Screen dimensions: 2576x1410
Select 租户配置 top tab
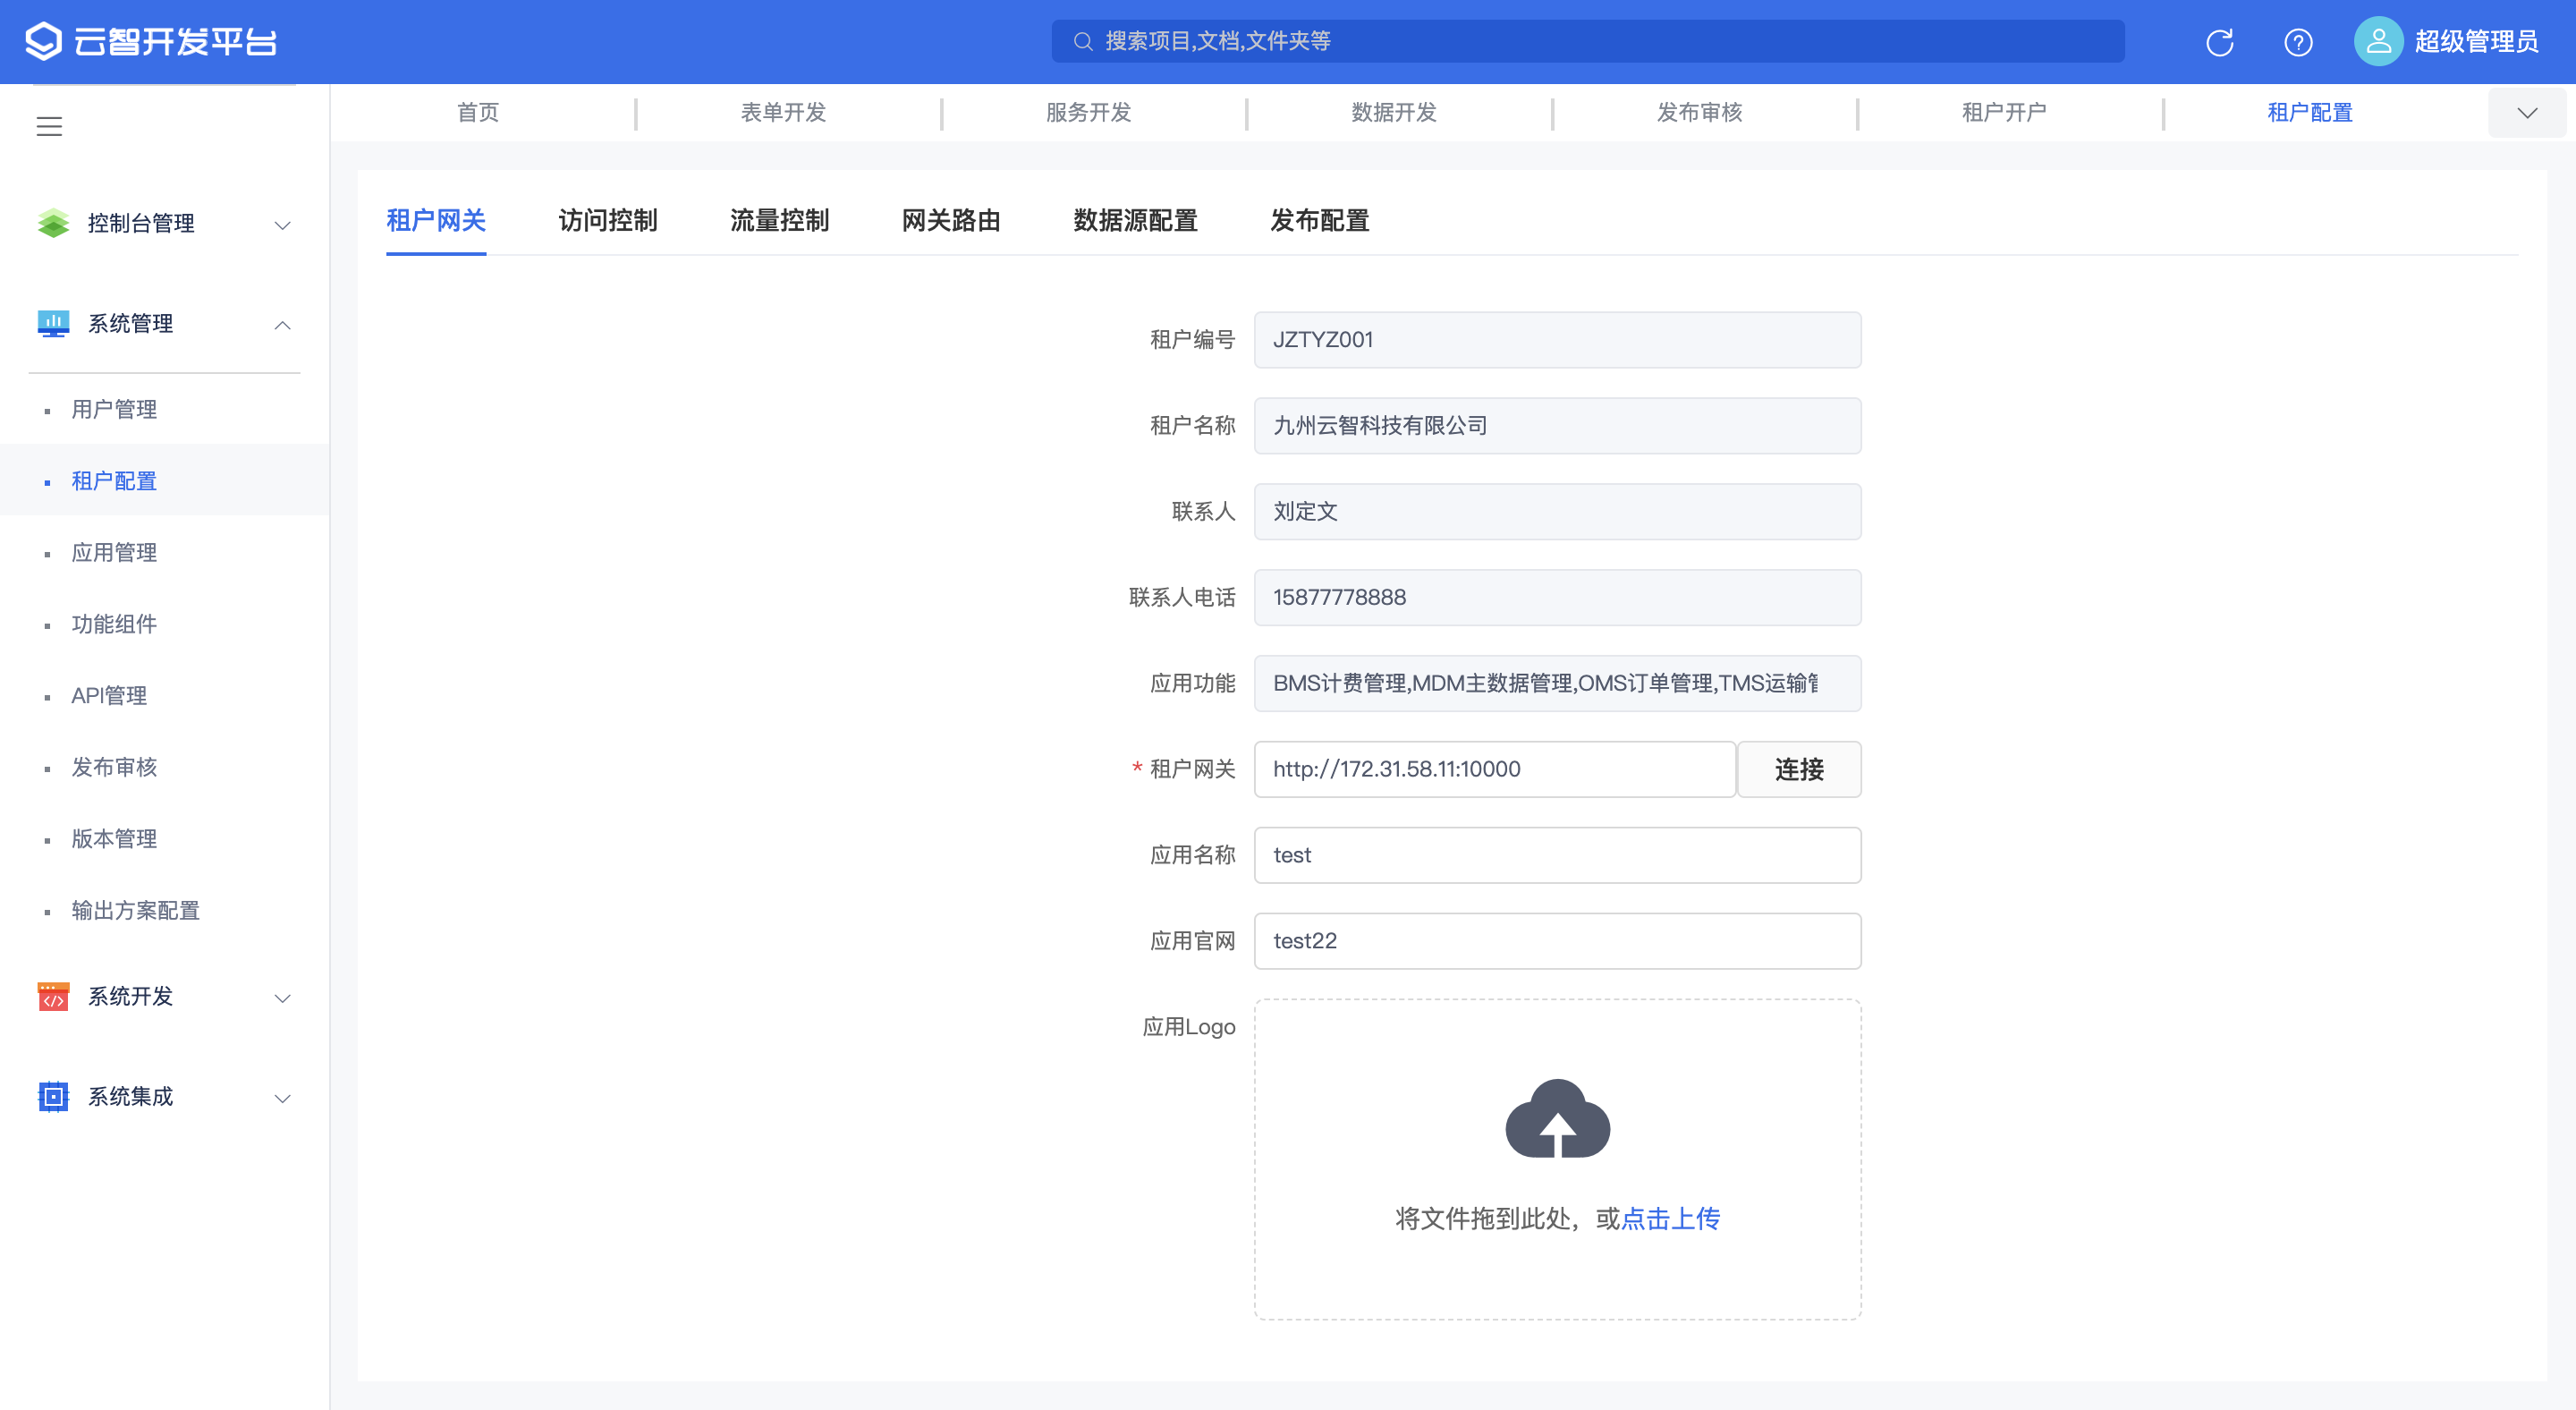pos(2310,113)
